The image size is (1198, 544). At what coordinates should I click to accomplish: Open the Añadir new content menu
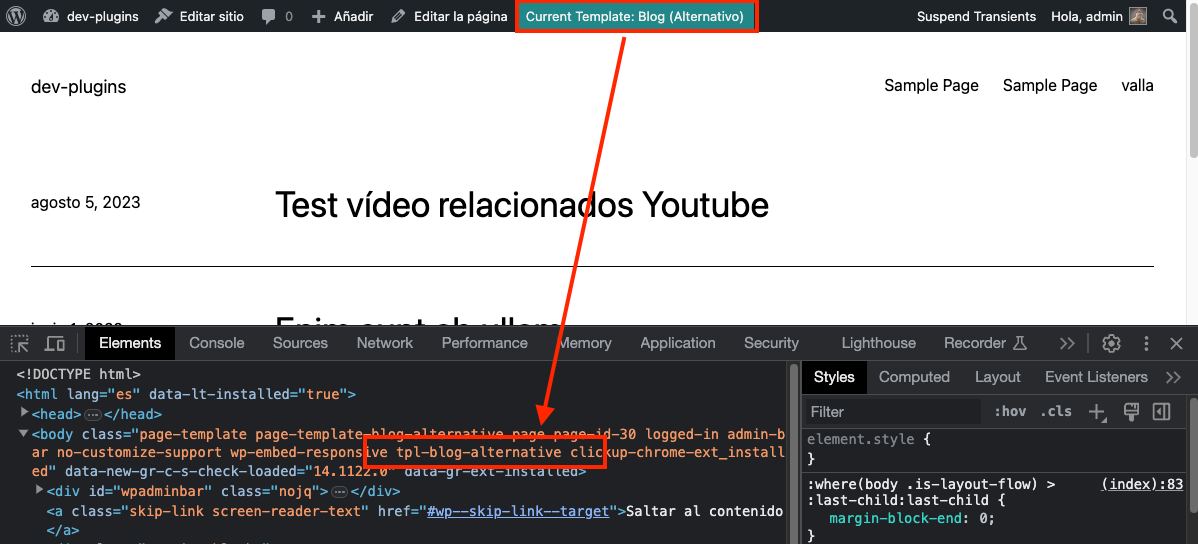[343, 16]
